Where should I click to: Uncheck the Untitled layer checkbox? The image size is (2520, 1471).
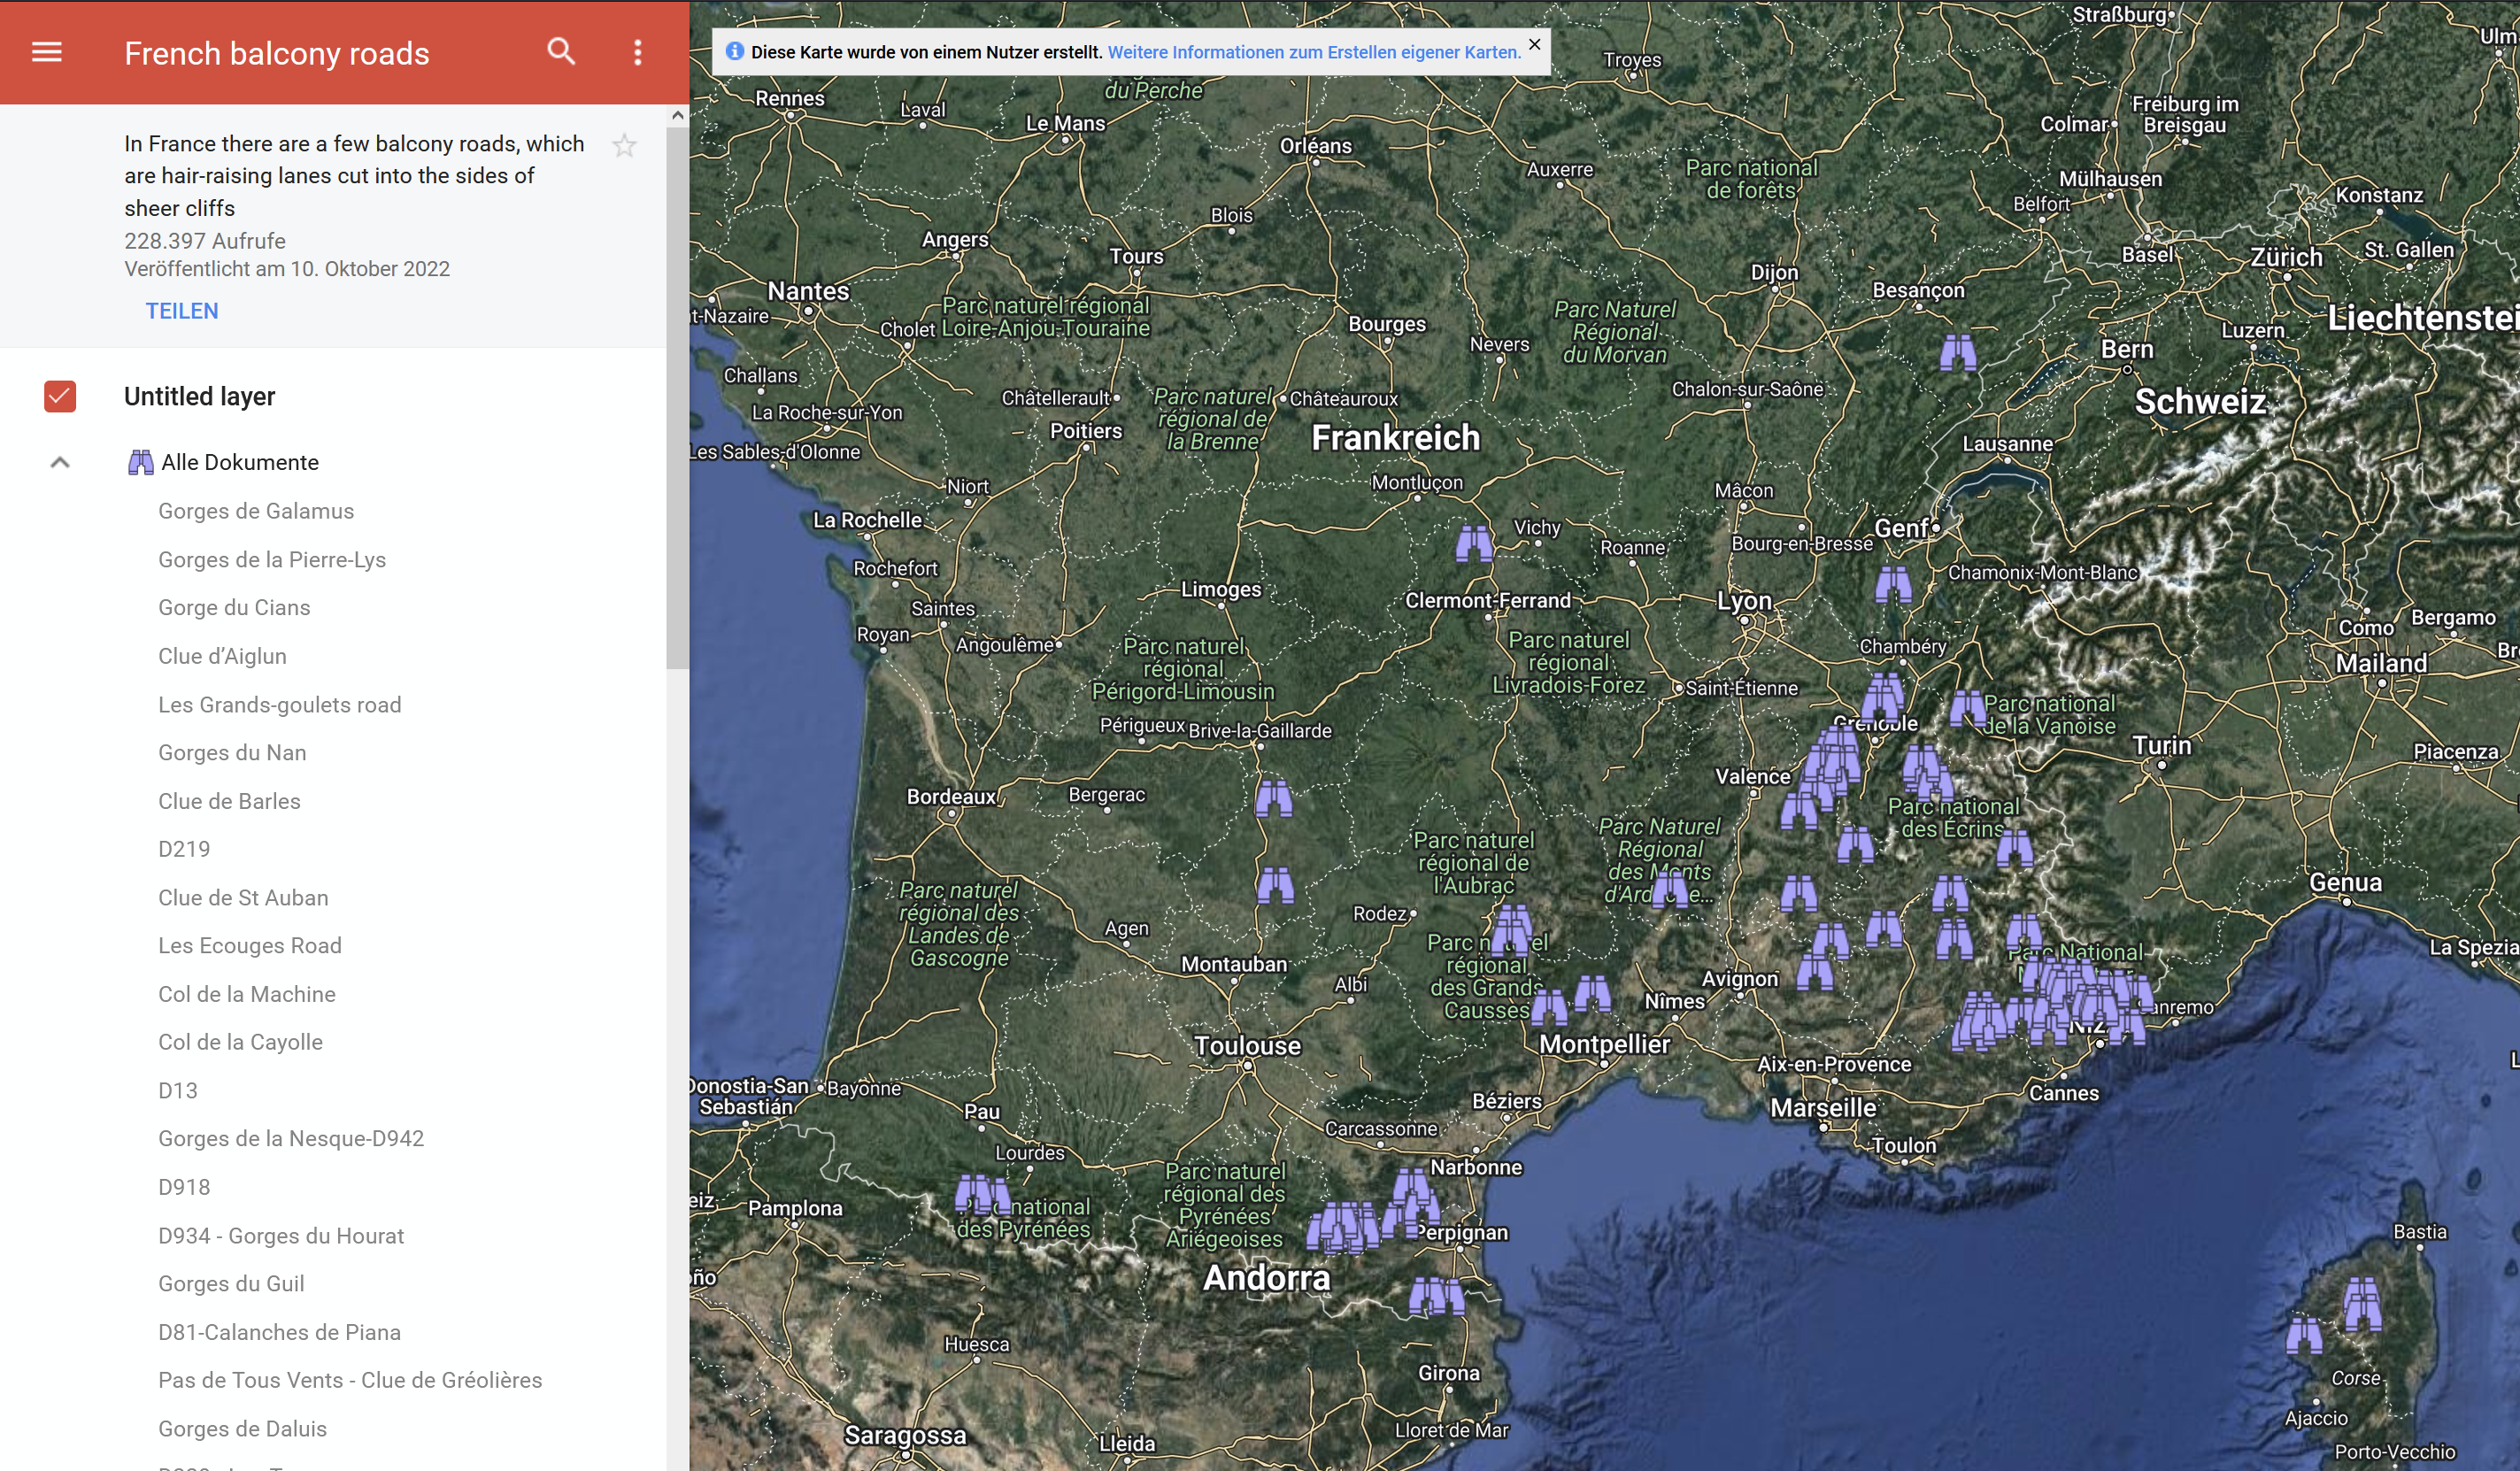point(60,396)
